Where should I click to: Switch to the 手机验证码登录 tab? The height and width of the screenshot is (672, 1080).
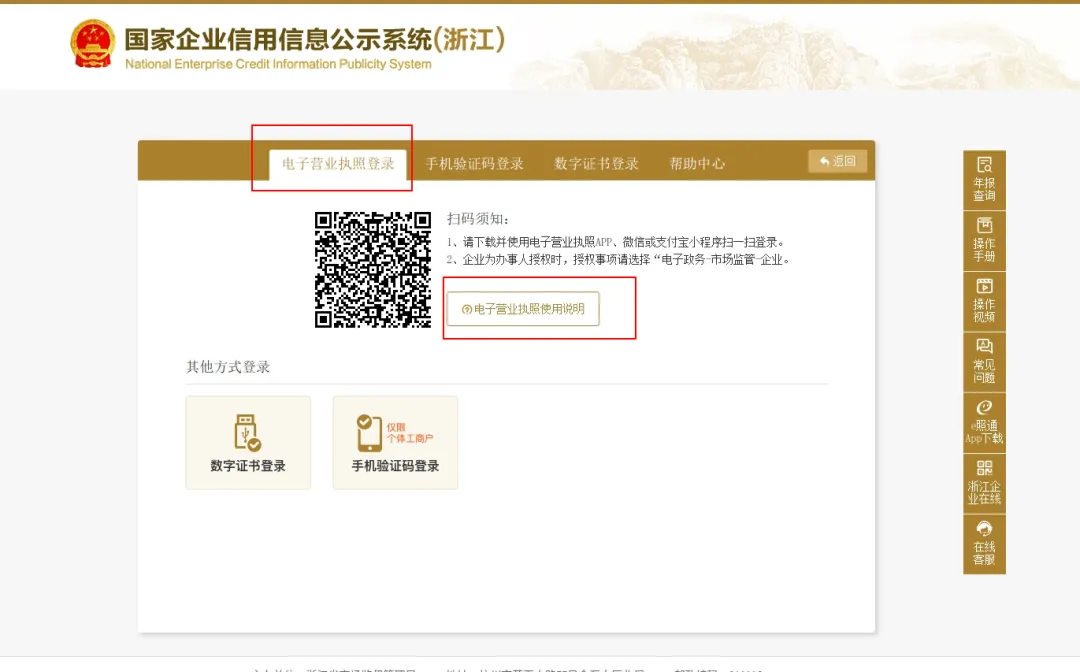click(x=473, y=163)
